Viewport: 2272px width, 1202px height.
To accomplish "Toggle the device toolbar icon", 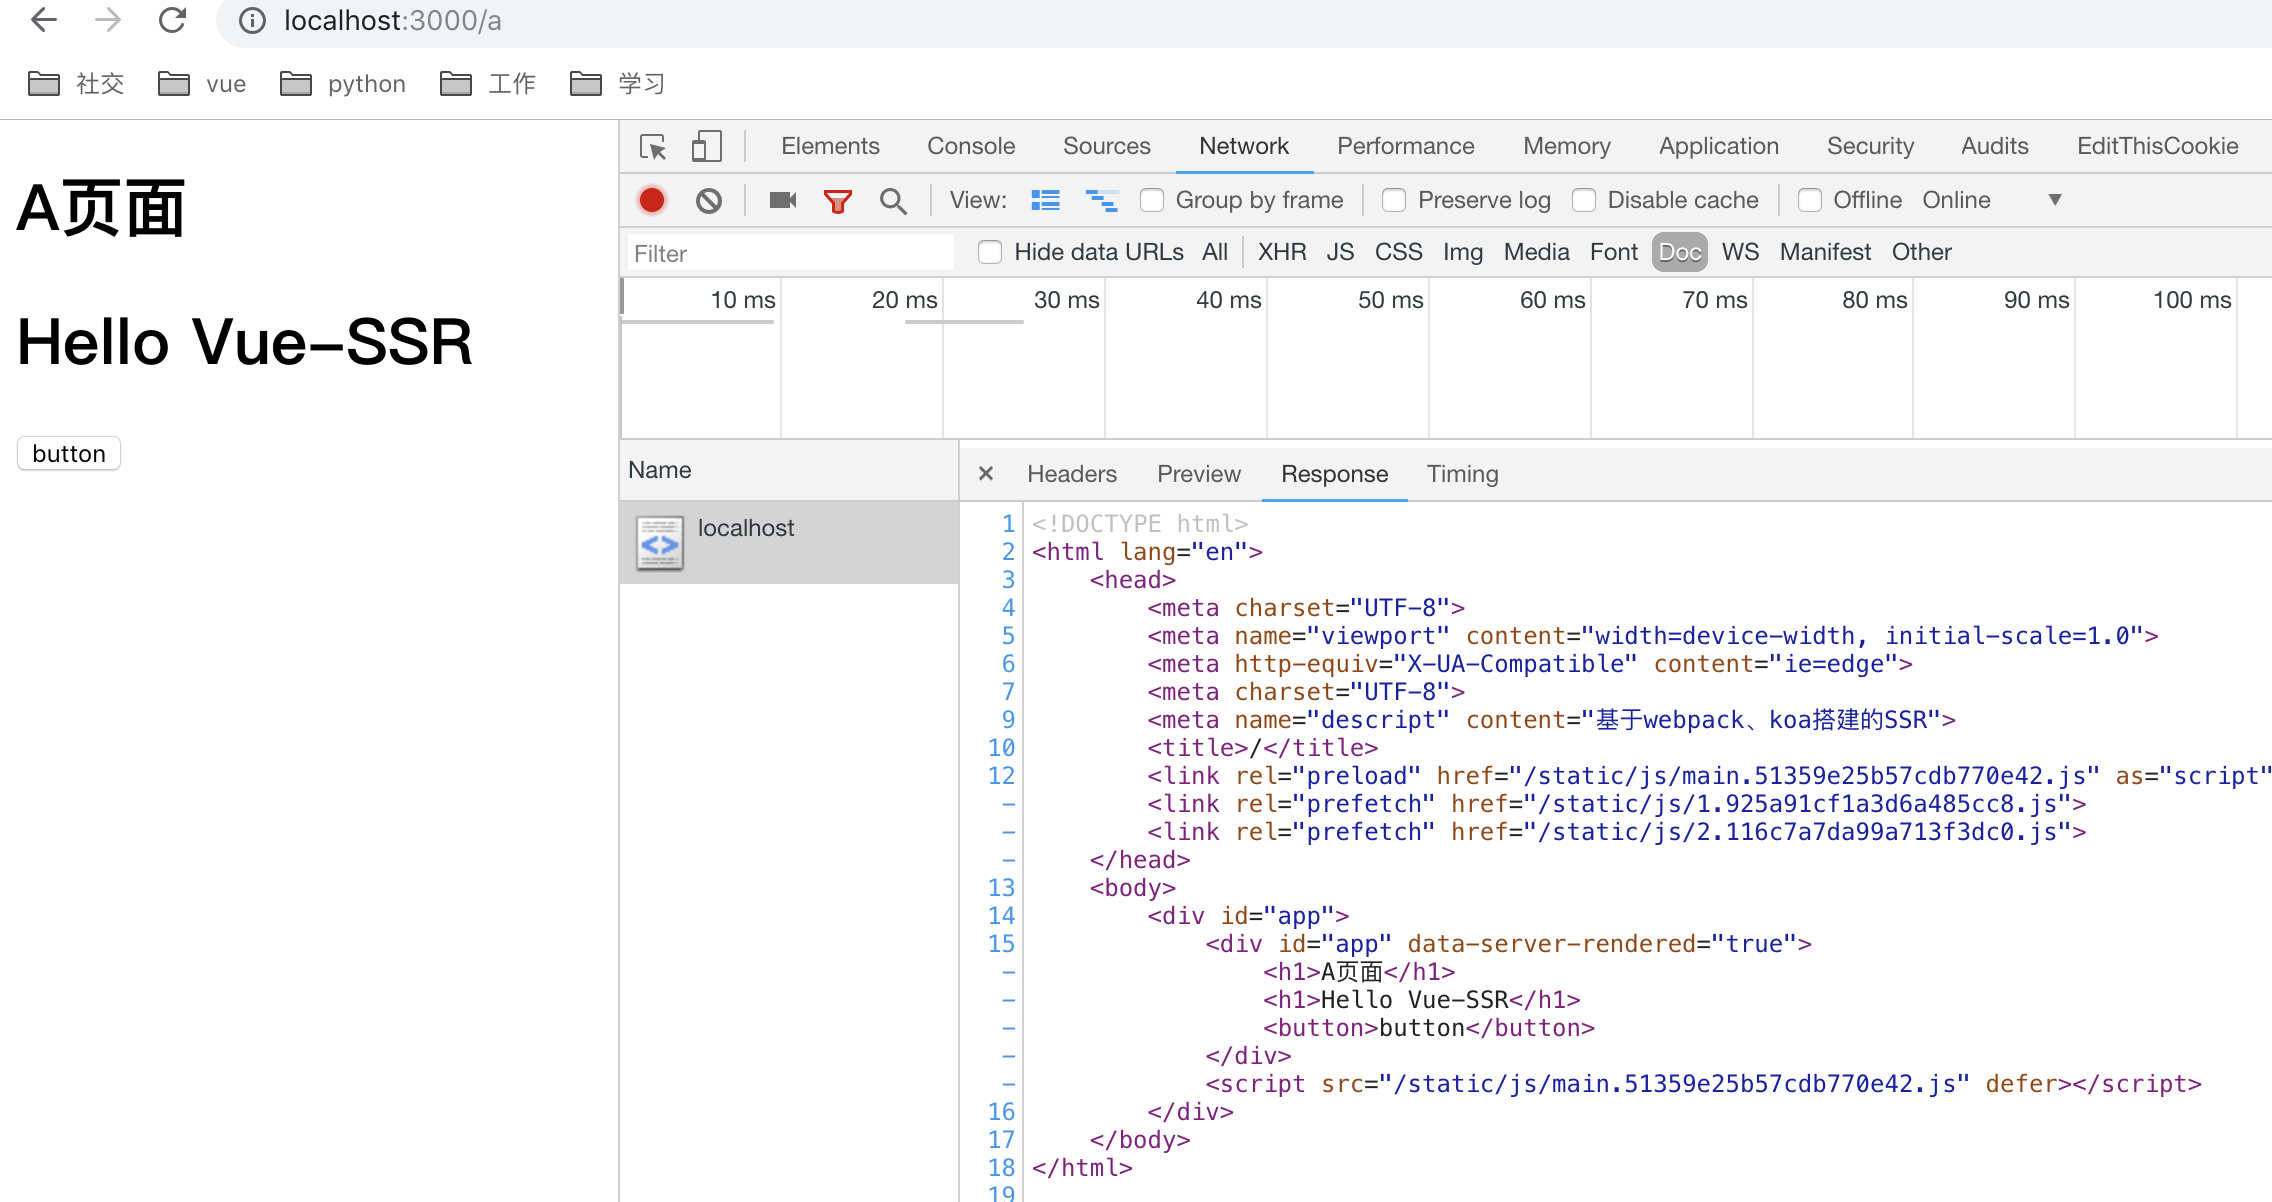I will pyautogui.click(x=706, y=147).
